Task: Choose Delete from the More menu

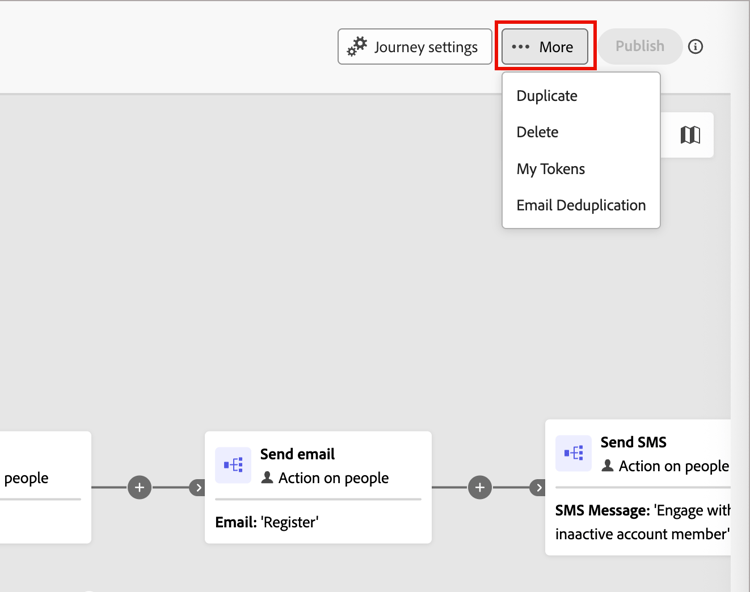Action: 581,132
